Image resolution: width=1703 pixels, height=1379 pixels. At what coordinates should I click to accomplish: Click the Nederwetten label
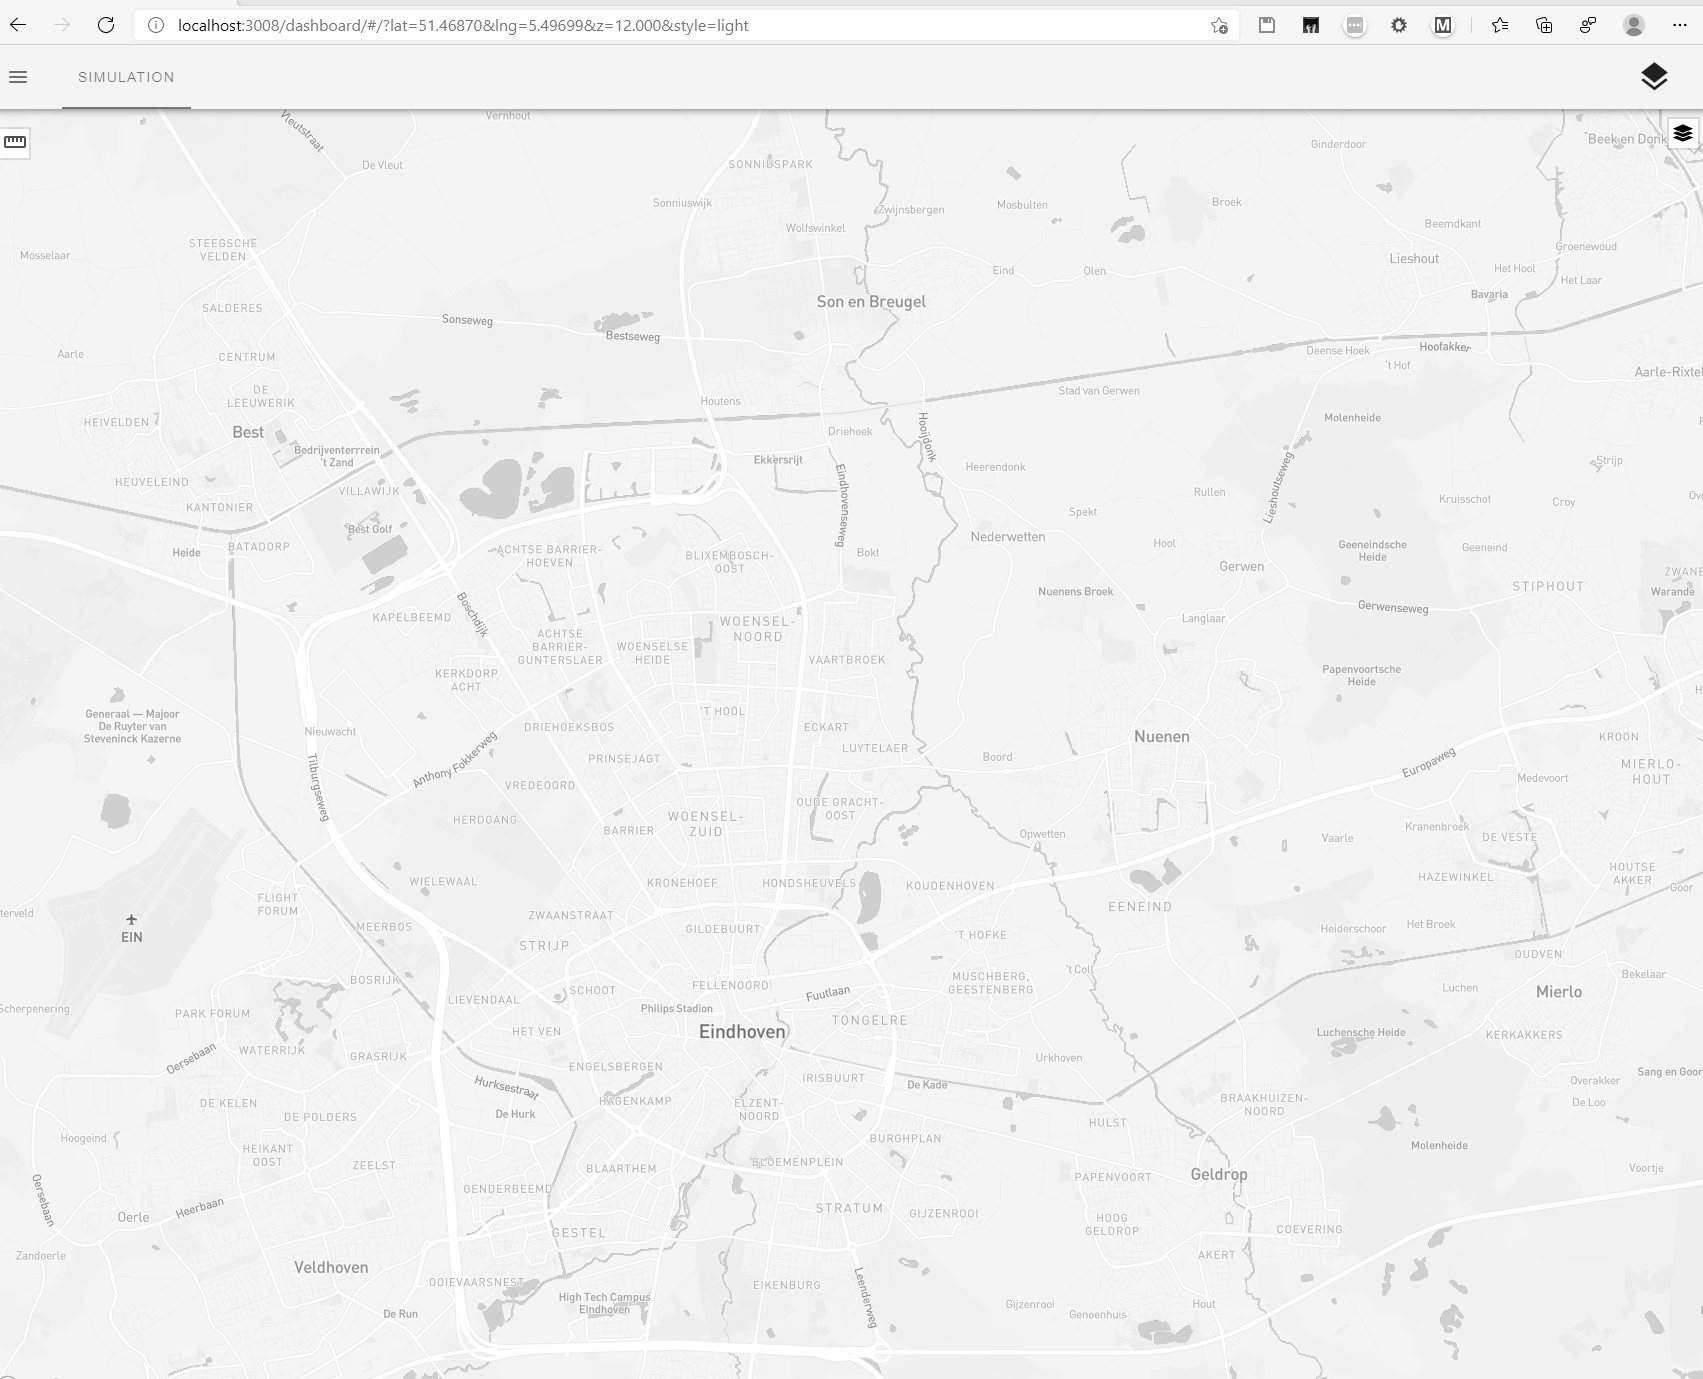coord(1008,537)
